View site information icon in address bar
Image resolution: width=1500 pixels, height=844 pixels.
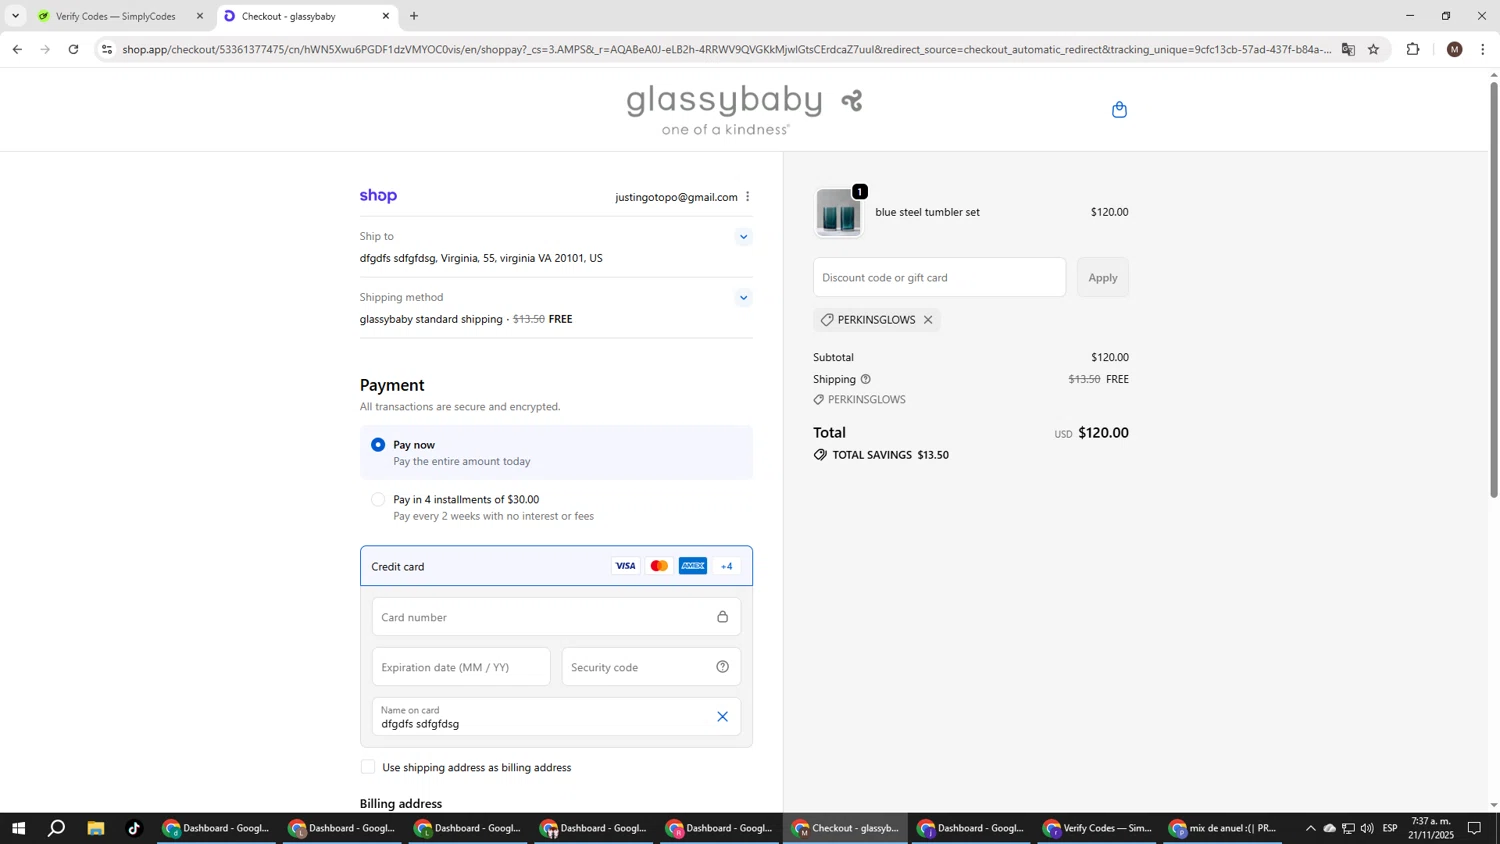pyautogui.click(x=107, y=49)
